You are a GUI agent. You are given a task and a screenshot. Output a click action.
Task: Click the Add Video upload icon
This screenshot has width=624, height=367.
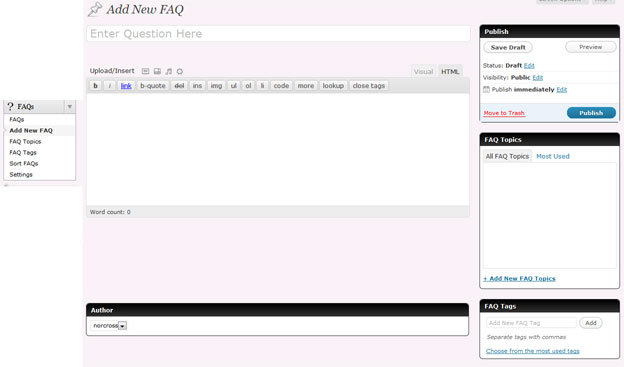157,71
